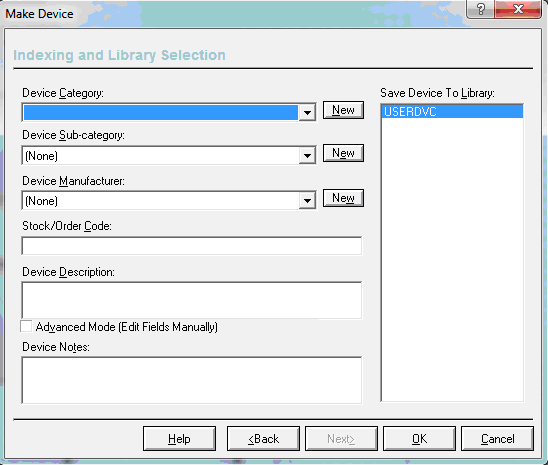Create a New device sub-category
Viewport: 548px width, 465px height.
tap(343, 153)
